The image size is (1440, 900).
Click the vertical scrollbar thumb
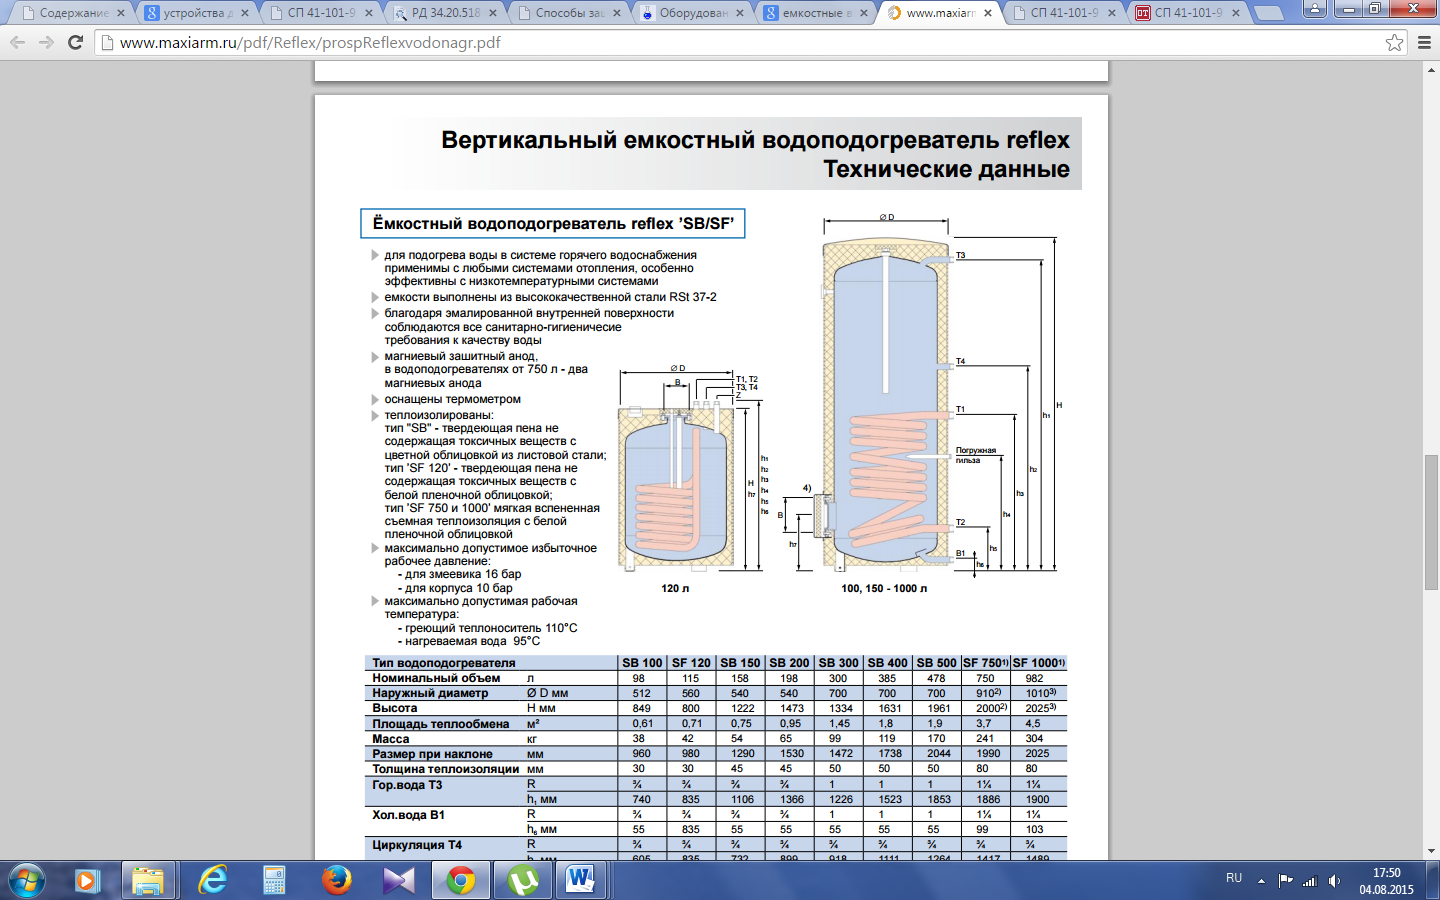[1431, 522]
